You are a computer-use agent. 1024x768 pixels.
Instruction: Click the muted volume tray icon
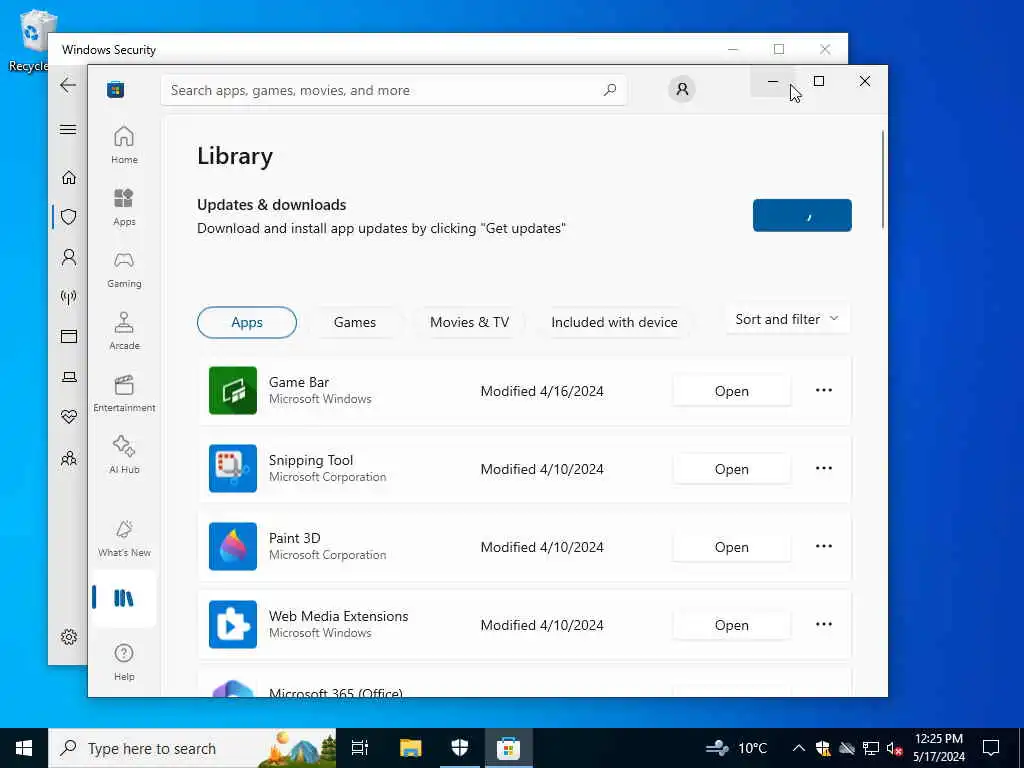pyautogui.click(x=894, y=748)
